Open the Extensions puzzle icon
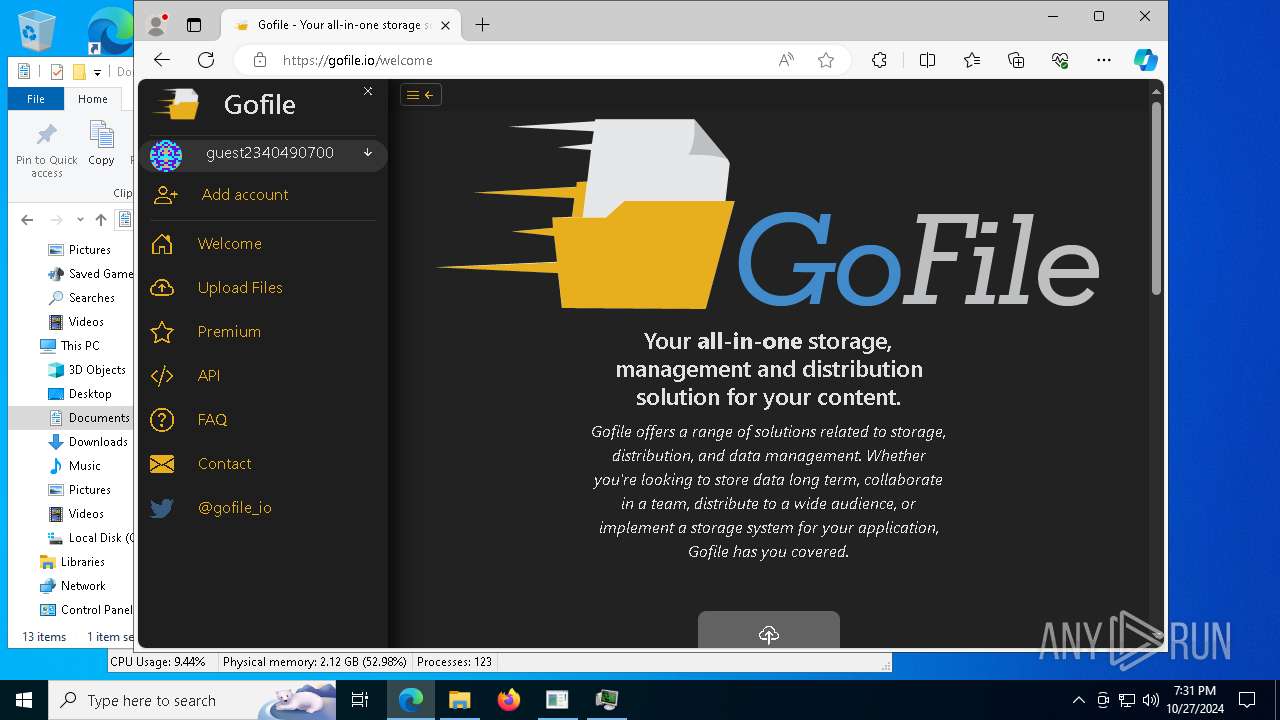 (879, 60)
